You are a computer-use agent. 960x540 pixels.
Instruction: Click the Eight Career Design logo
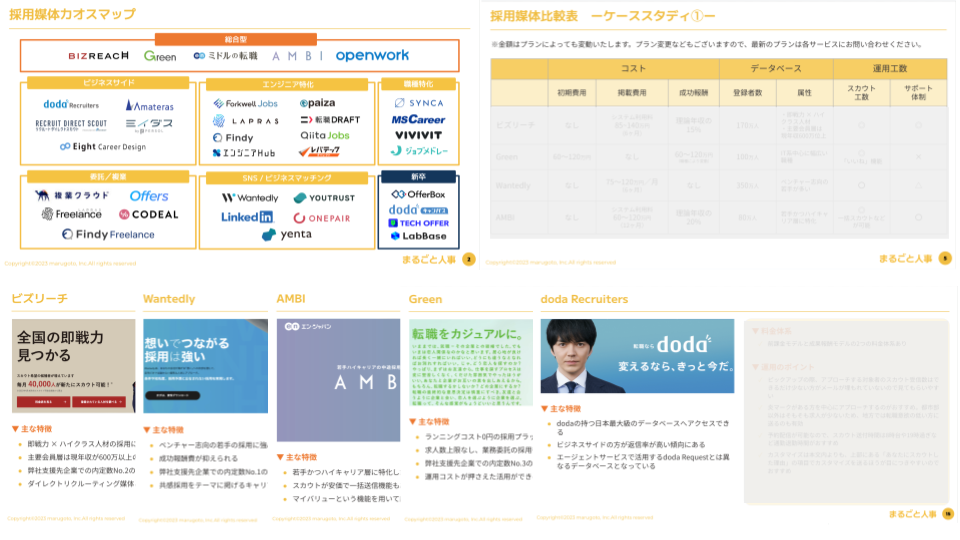click(x=103, y=146)
